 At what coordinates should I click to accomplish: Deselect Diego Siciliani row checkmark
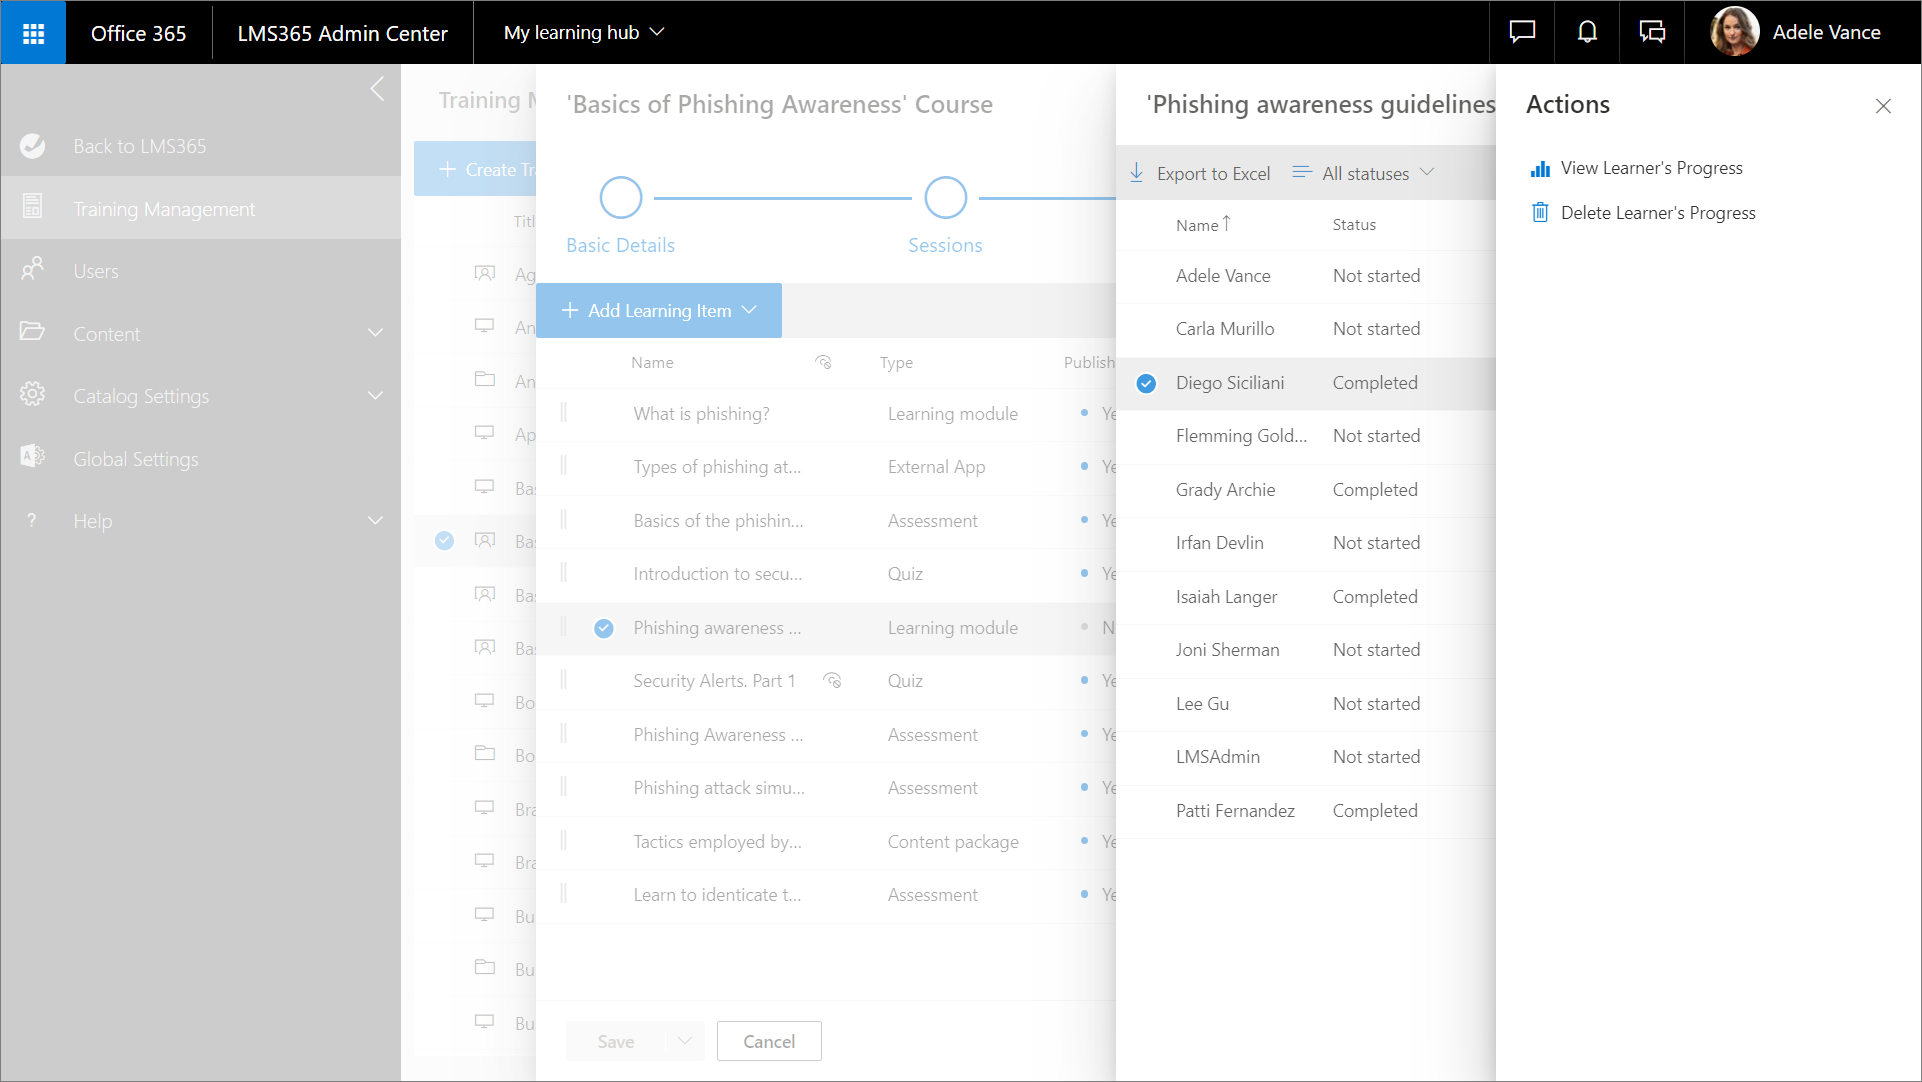pyautogui.click(x=1146, y=383)
